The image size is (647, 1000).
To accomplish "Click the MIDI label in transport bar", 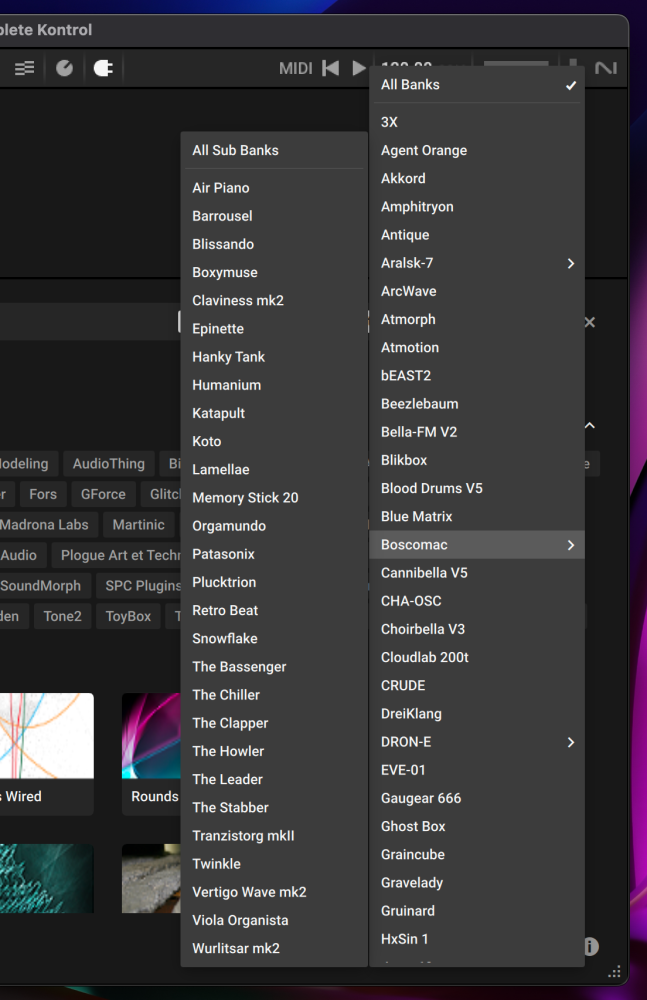I will (x=295, y=68).
